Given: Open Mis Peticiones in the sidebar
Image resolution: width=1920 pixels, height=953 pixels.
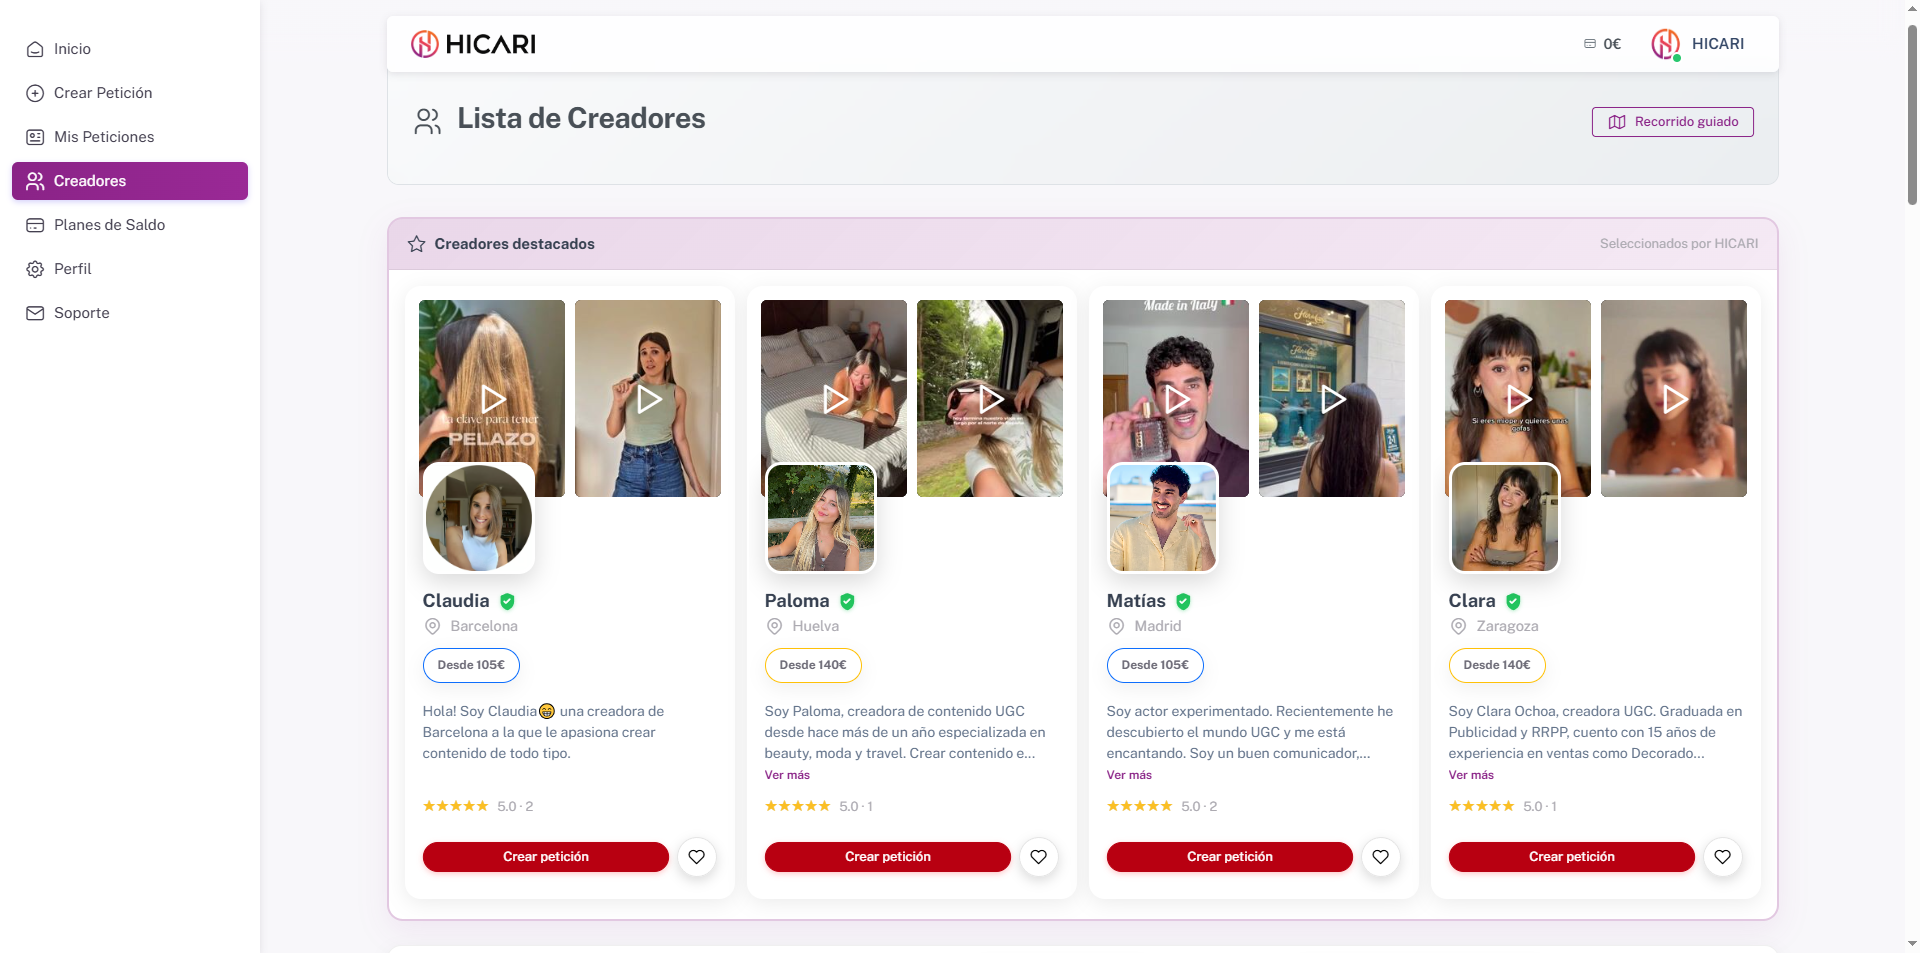Looking at the screenshot, I should (x=104, y=137).
